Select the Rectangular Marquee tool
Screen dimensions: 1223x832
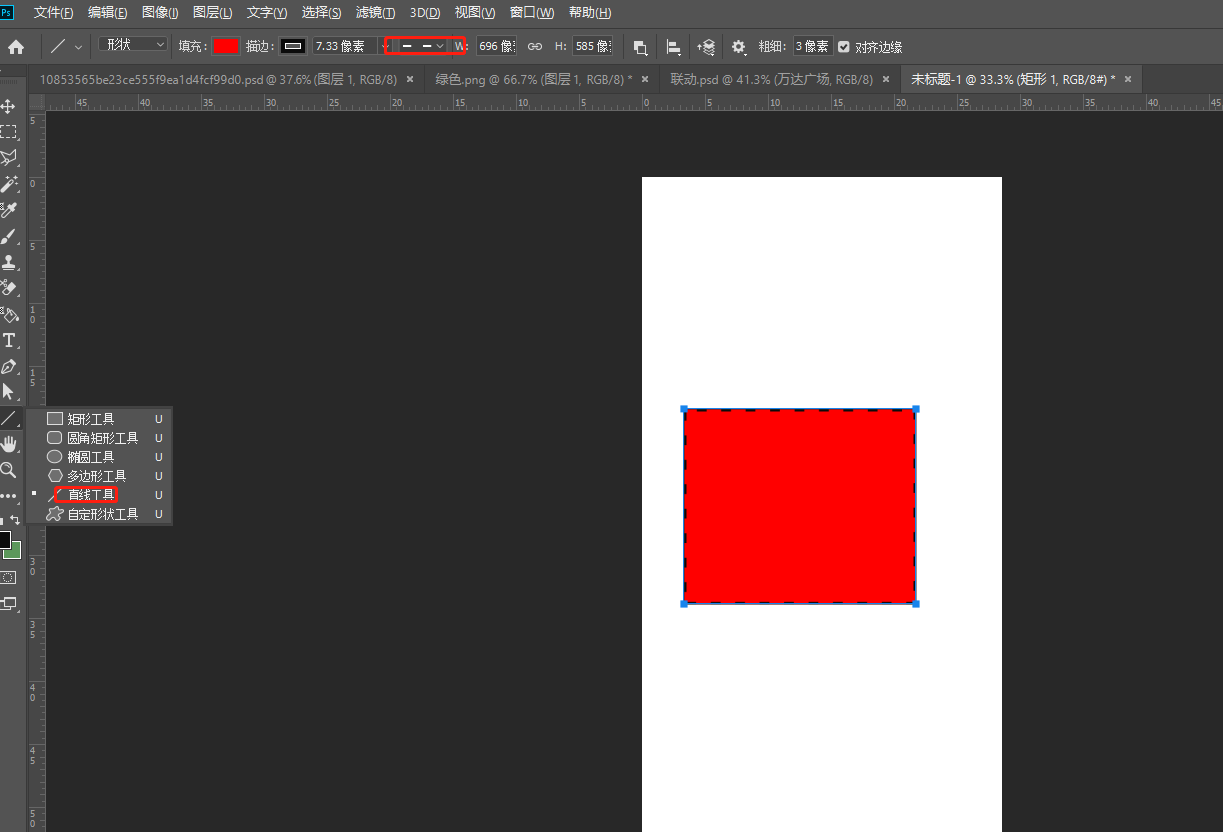click(x=9, y=132)
